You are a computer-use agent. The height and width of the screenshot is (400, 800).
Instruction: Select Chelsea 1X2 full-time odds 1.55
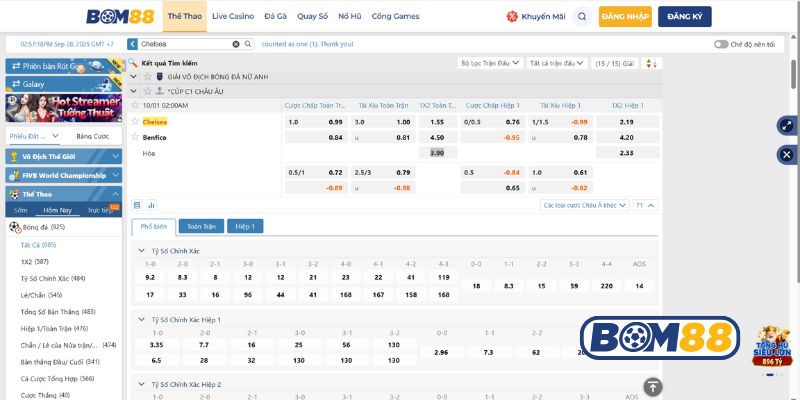pos(436,121)
